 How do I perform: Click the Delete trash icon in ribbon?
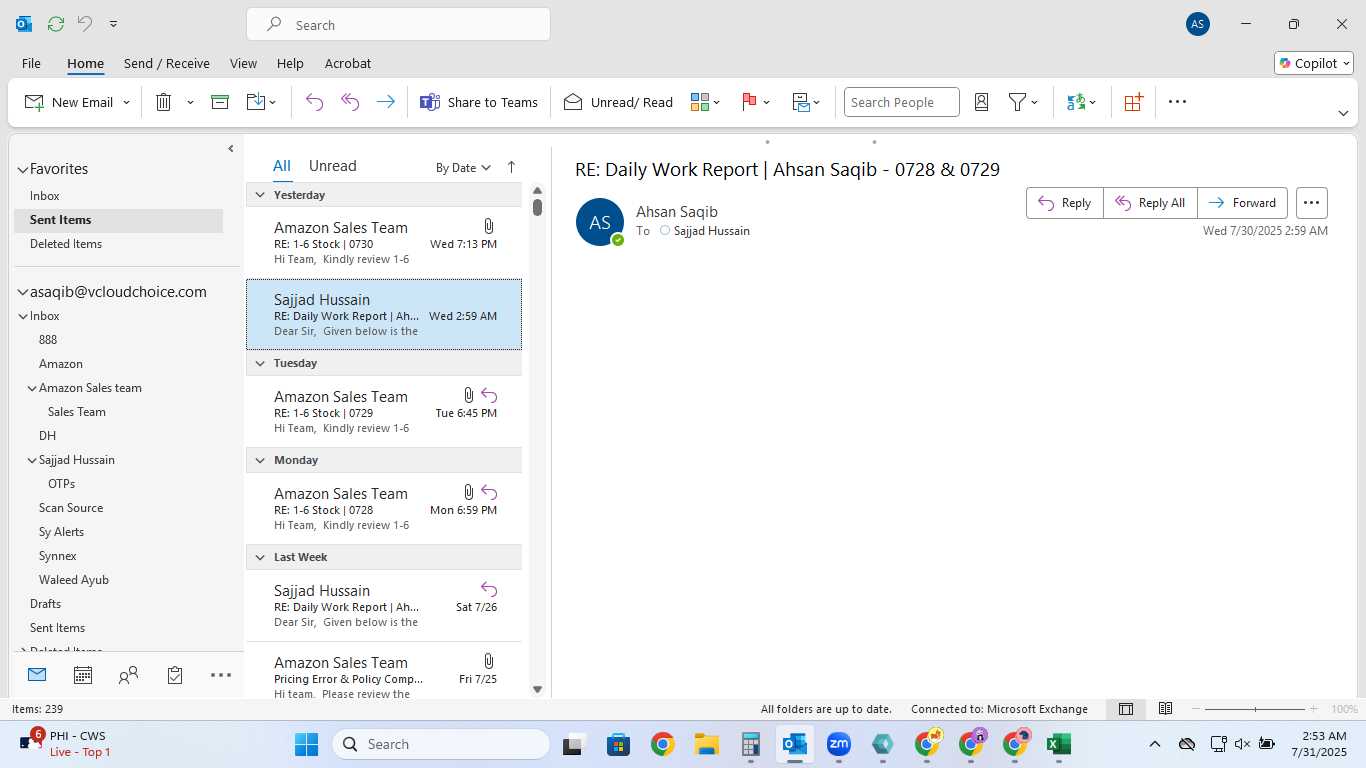coord(164,102)
